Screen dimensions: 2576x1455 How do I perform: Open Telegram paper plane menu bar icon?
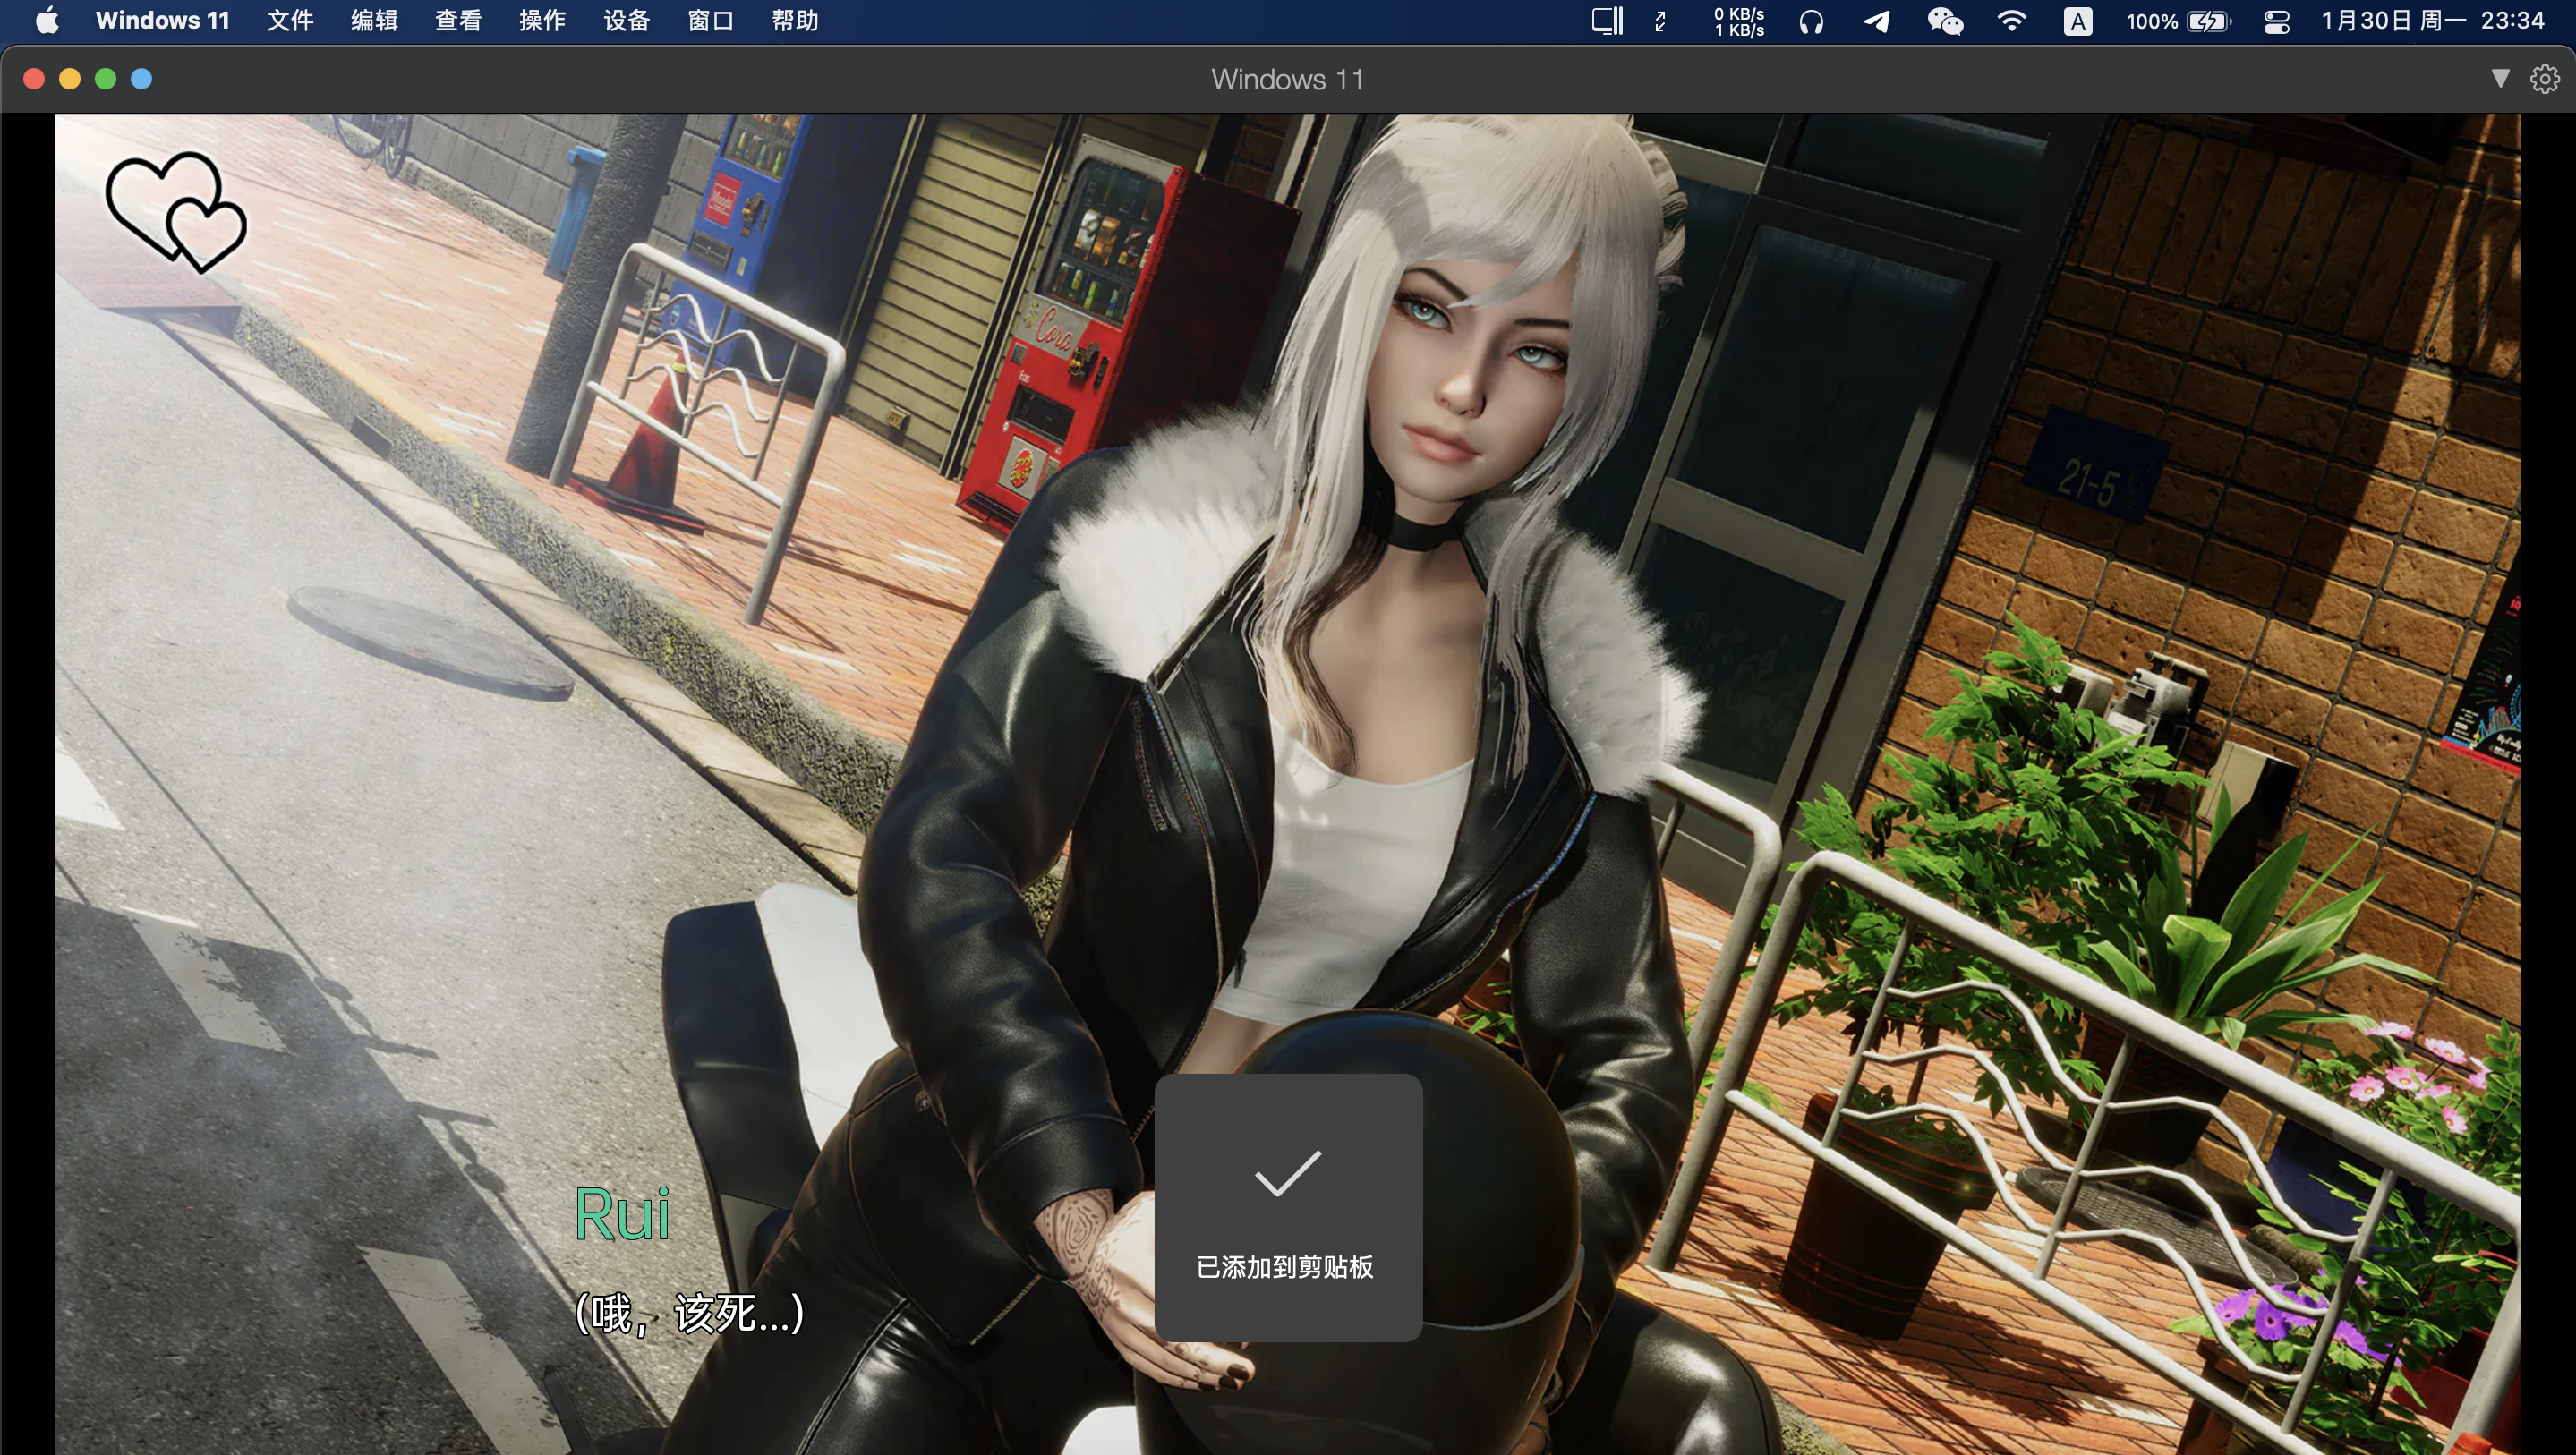pyautogui.click(x=1876, y=21)
